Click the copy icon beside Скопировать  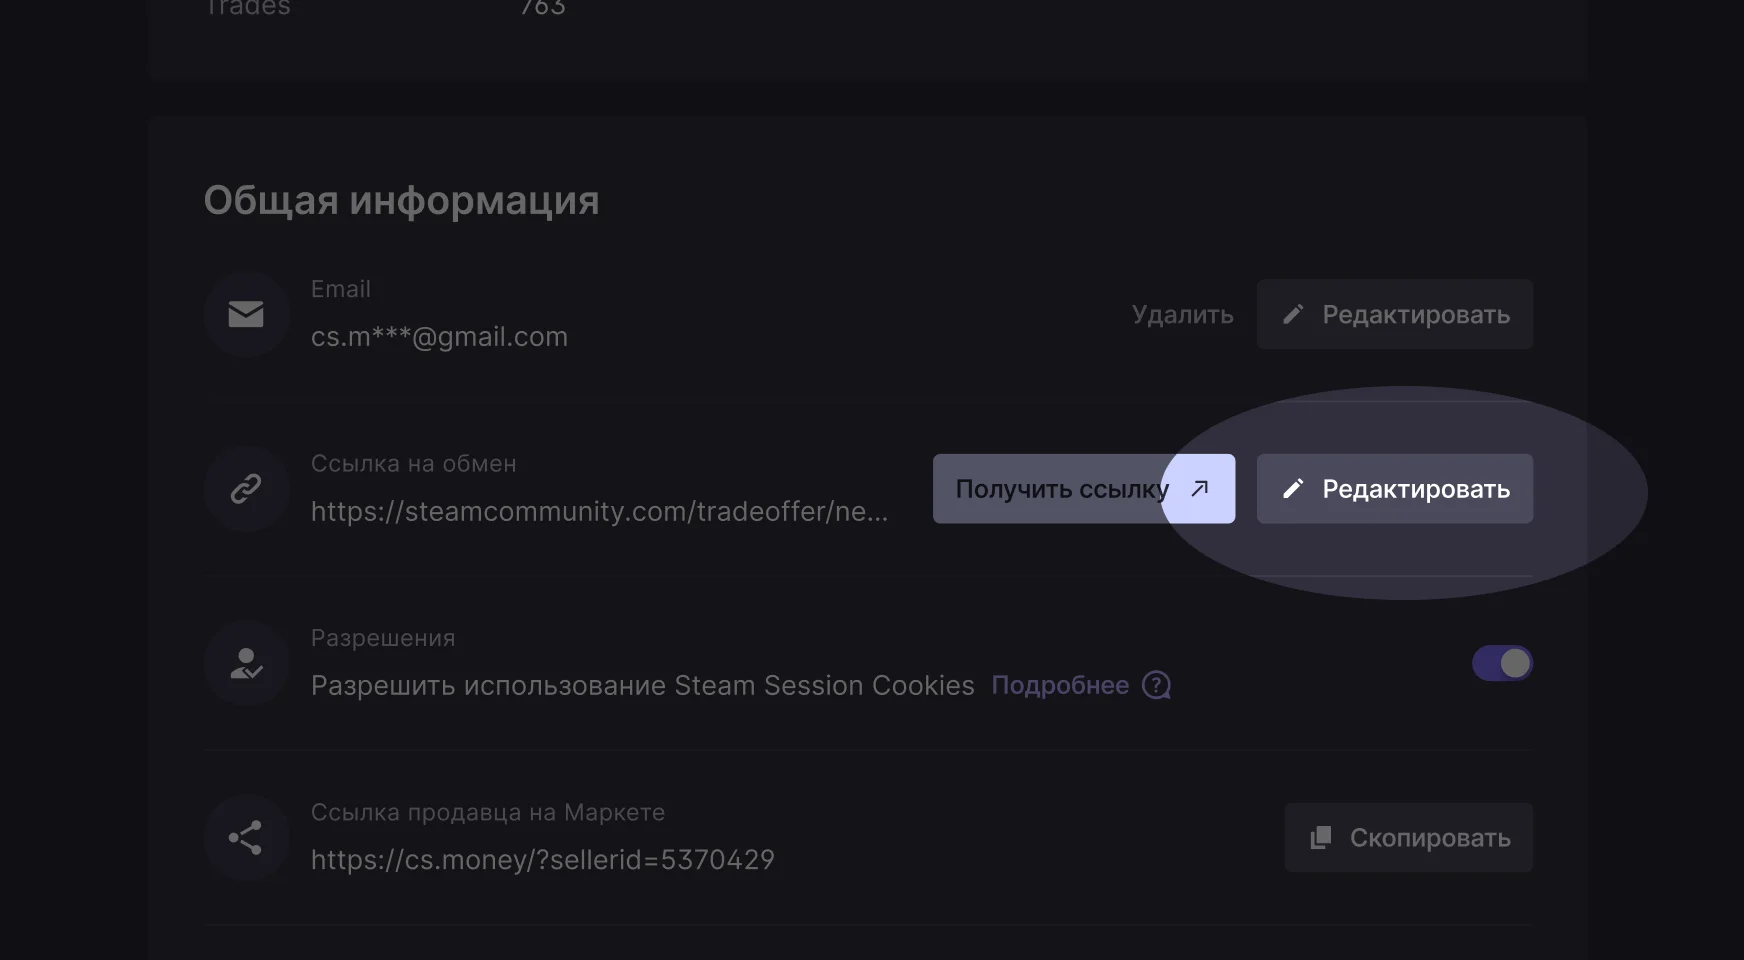1321,837
